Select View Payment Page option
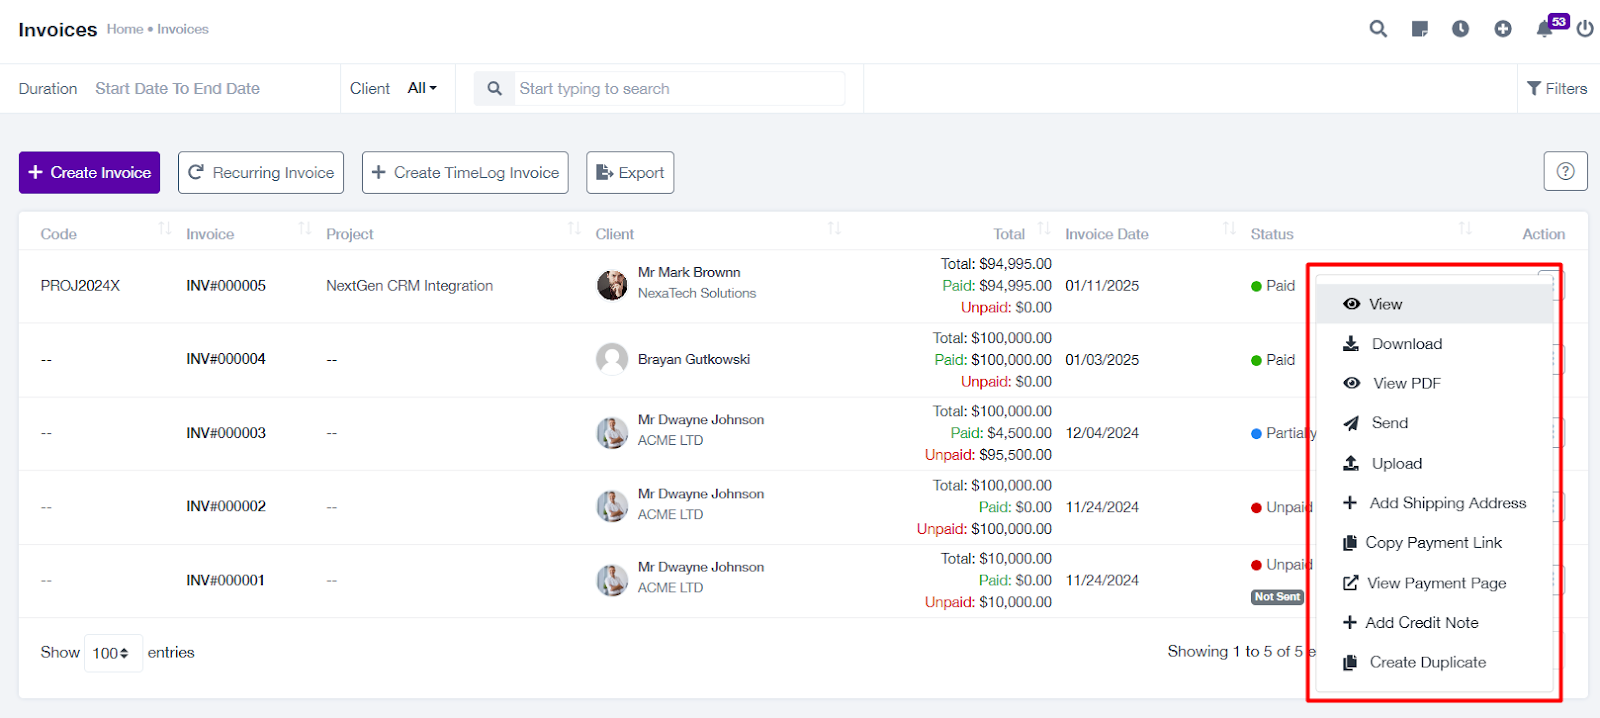Image resolution: width=1600 pixels, height=718 pixels. pyautogui.click(x=1434, y=583)
